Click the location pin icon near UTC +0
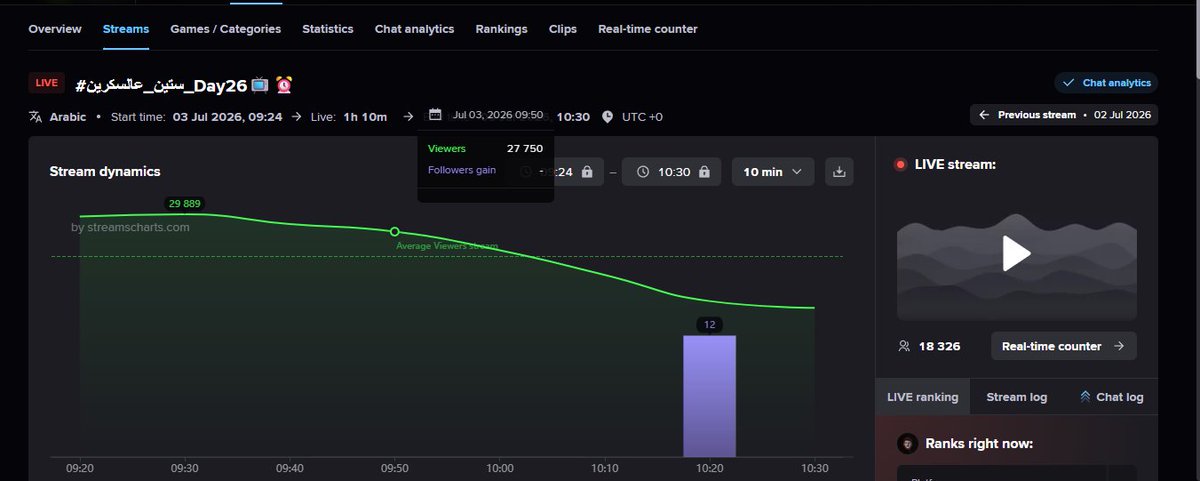1200x481 pixels. pos(607,117)
